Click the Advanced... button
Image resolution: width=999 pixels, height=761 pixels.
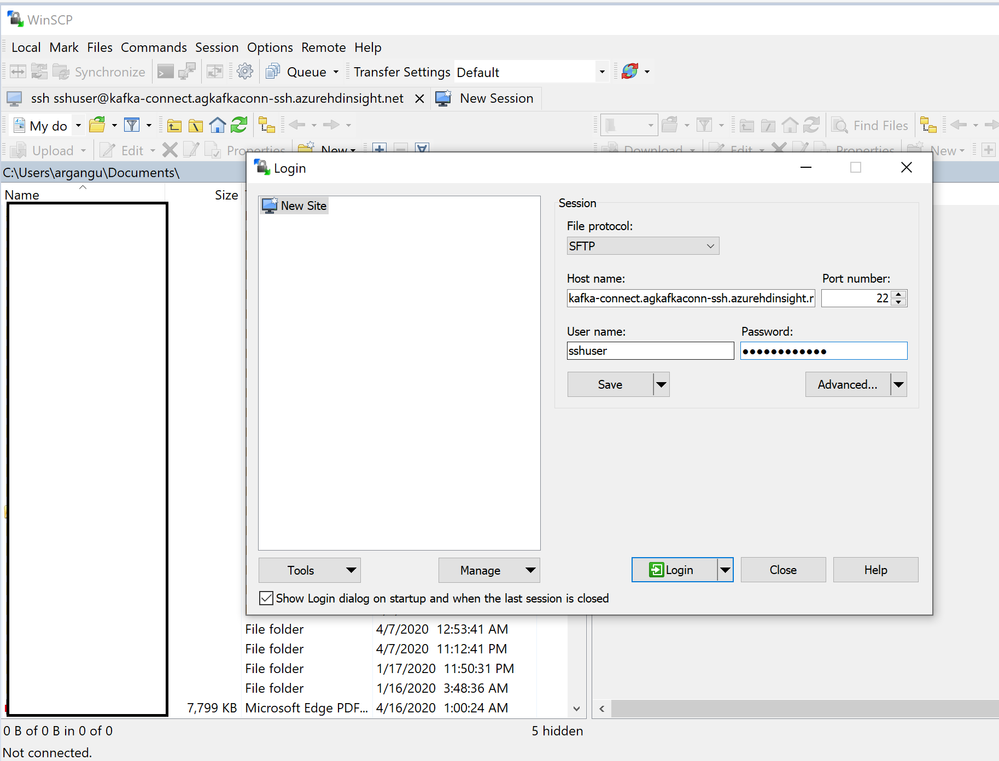click(x=847, y=384)
